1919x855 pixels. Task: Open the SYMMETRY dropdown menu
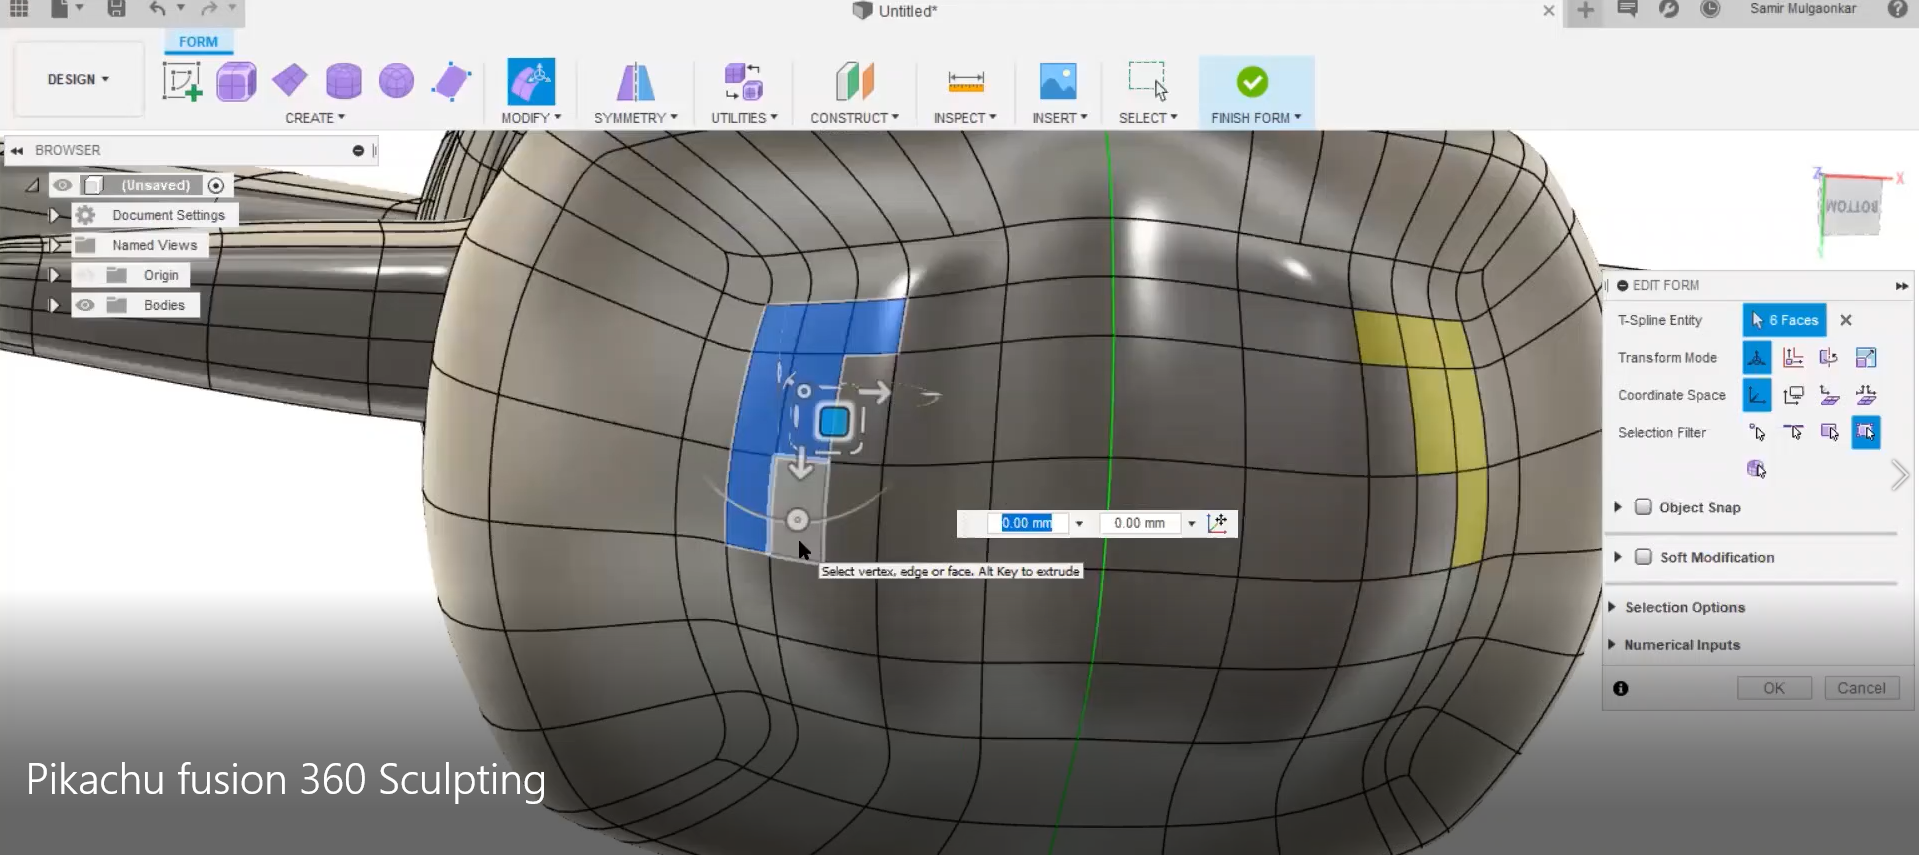click(x=636, y=118)
